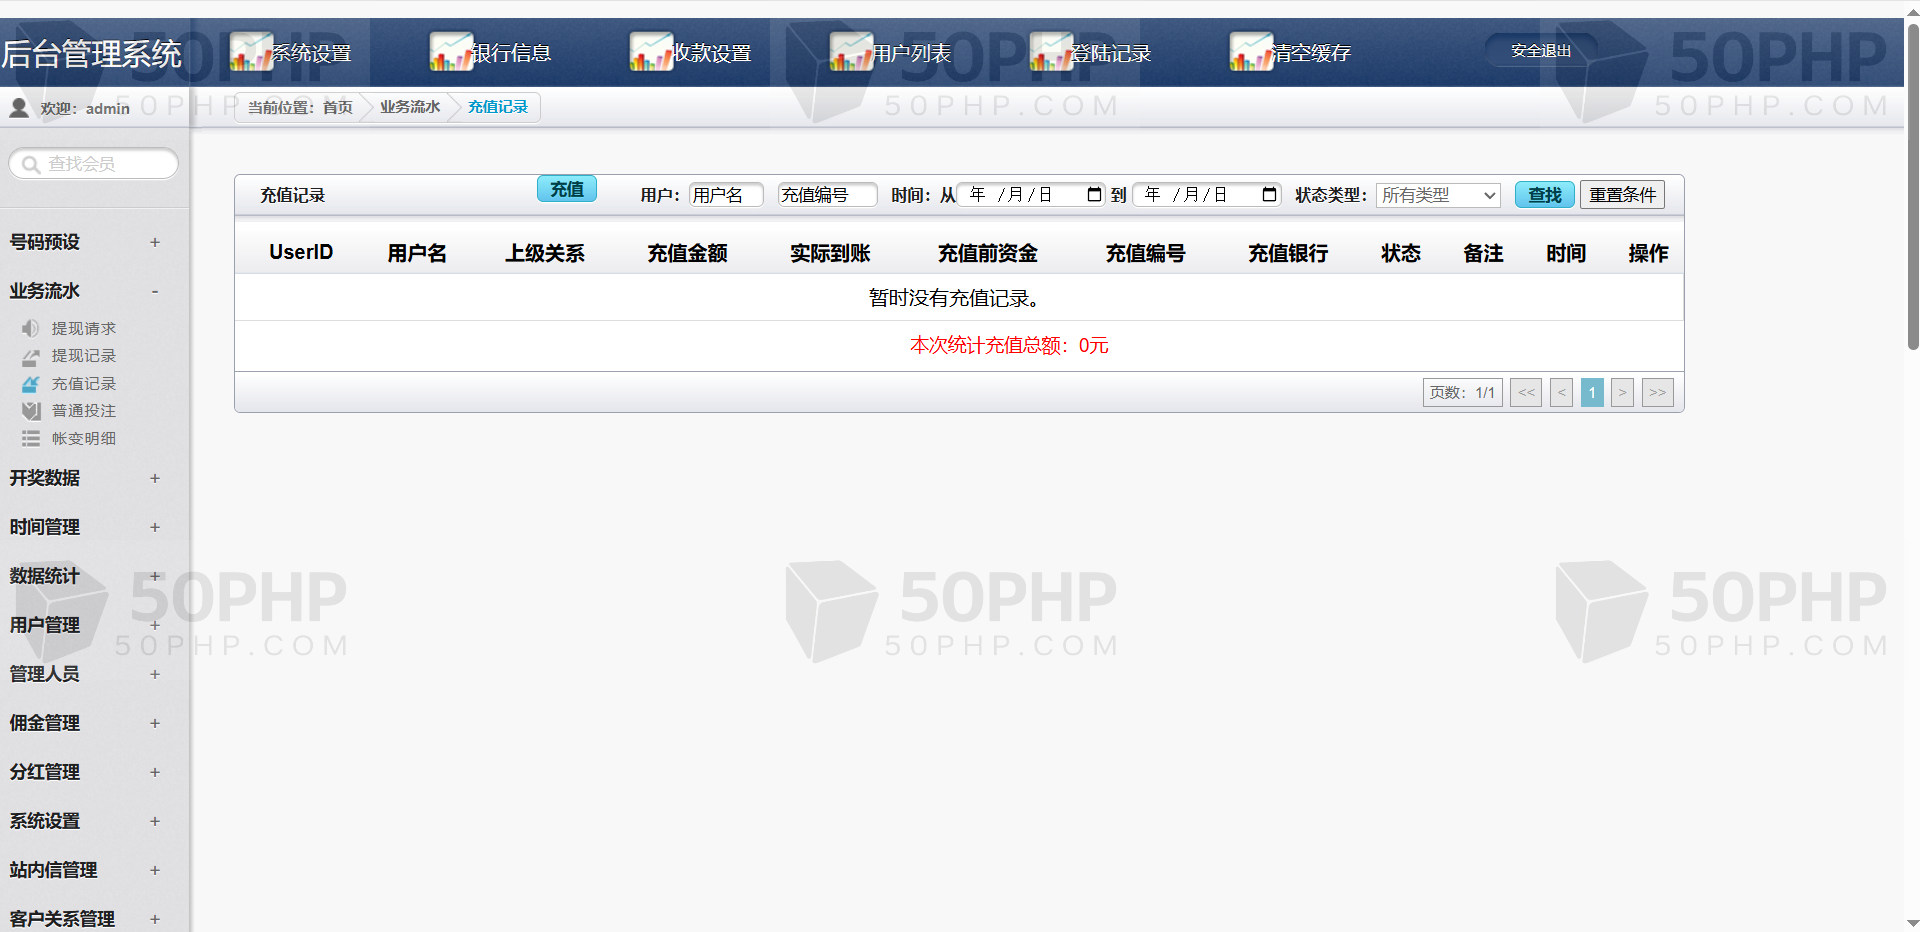Click the 重置条件 reset button
Screen dimensions: 1920x932
click(x=1621, y=195)
